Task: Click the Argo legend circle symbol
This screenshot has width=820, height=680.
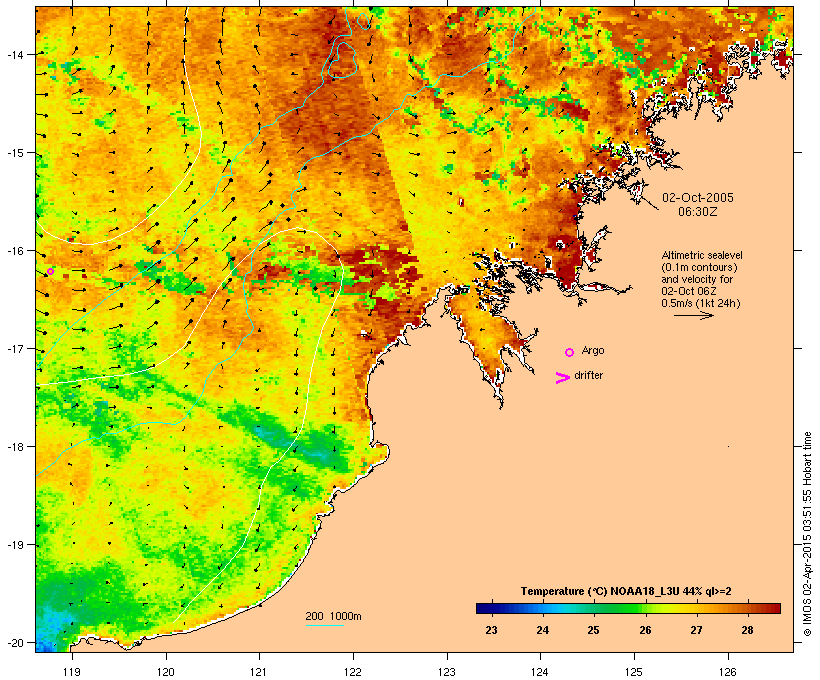Action: 570,353
